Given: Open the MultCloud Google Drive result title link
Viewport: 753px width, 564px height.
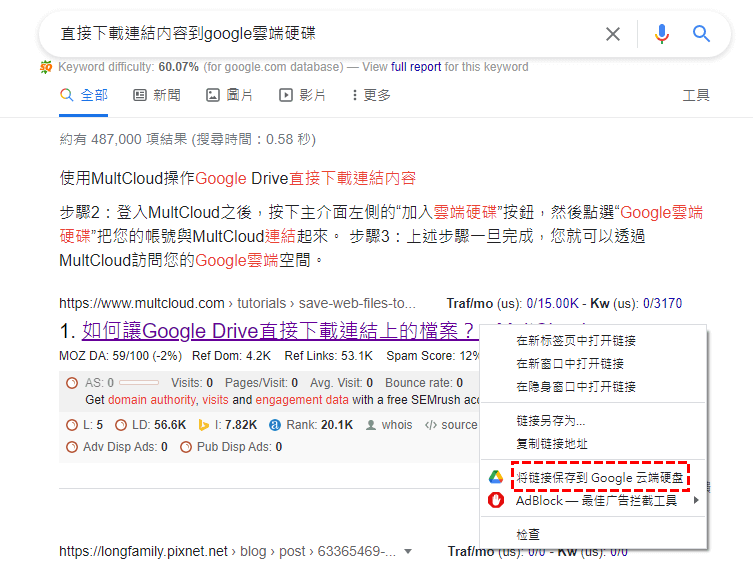Looking at the screenshot, I should point(280,331).
